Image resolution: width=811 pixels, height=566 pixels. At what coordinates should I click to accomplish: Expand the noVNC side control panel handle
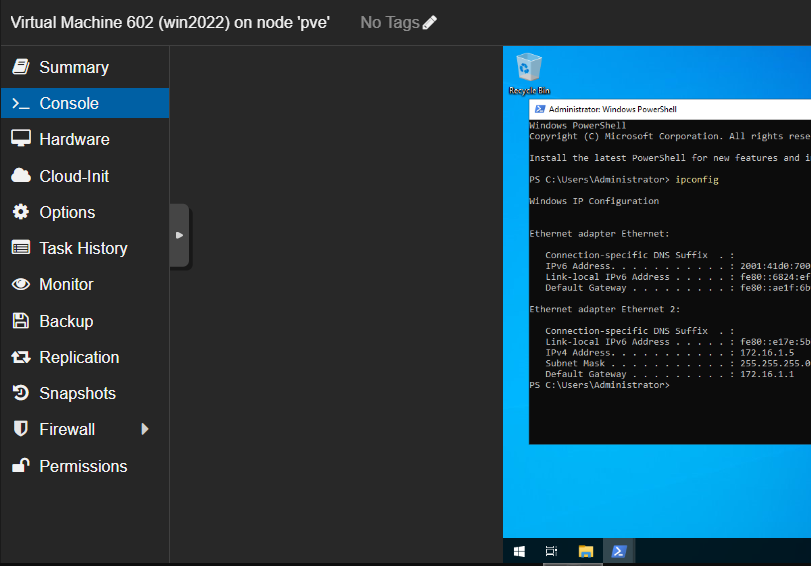pyautogui.click(x=179, y=235)
